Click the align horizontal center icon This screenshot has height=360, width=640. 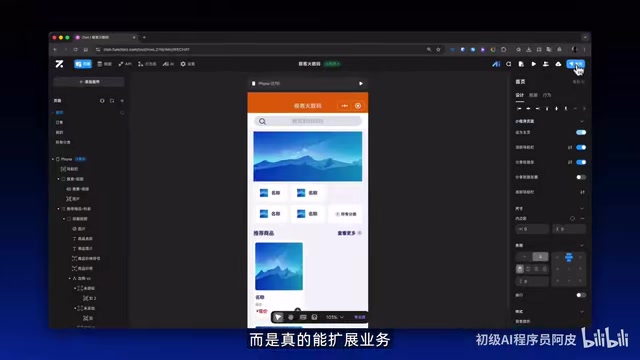click(x=529, y=109)
